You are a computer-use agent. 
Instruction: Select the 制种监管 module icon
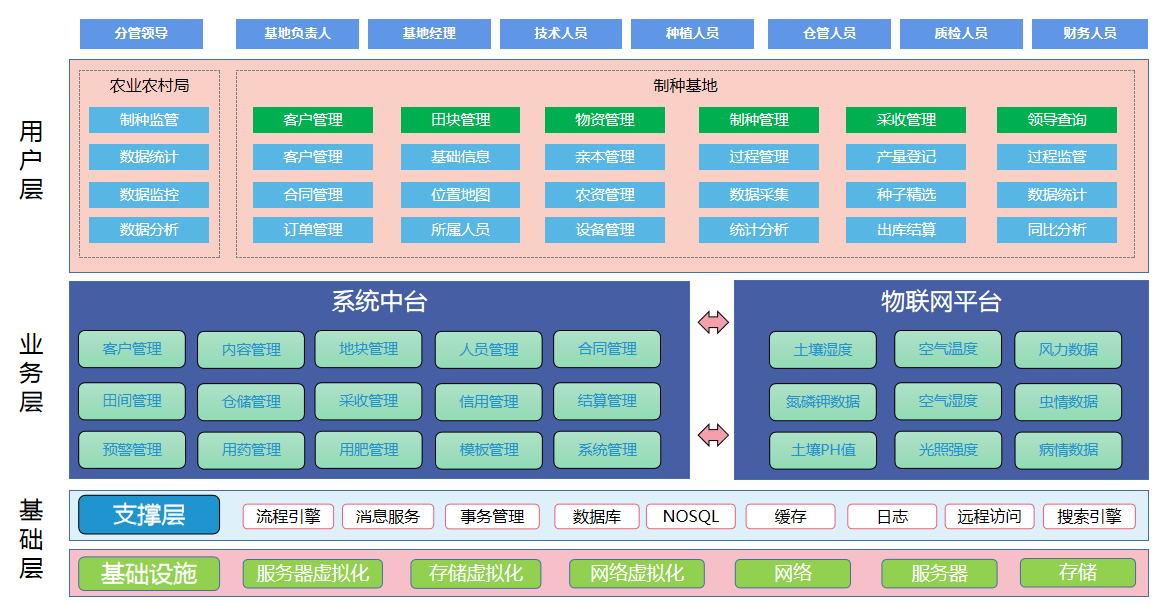[148, 120]
